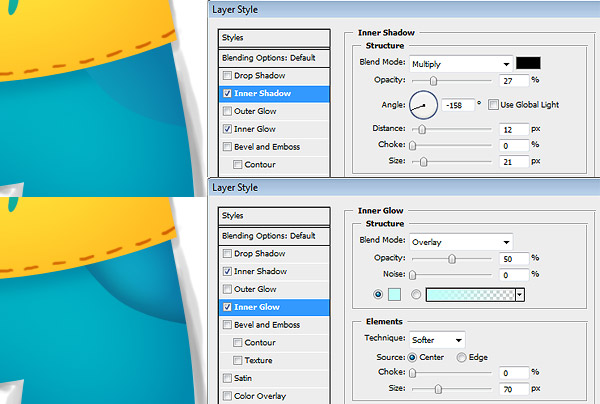
Task: Check Contour option in lower dialog
Action: [238, 342]
